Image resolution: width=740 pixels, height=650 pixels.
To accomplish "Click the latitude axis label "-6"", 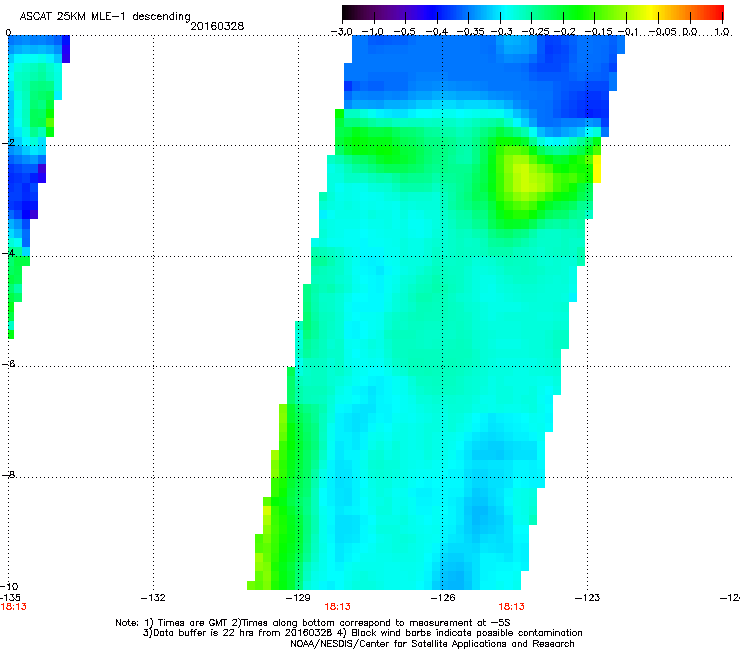I will (x=8, y=364).
